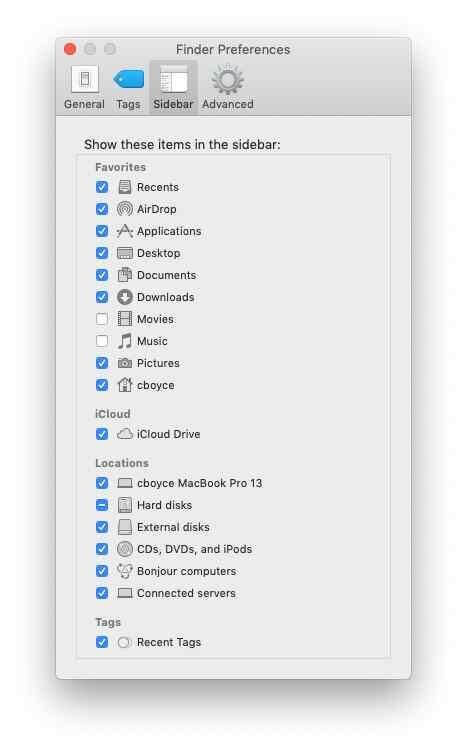Open the Advanced gear tab
467x753 pixels.
228,88
